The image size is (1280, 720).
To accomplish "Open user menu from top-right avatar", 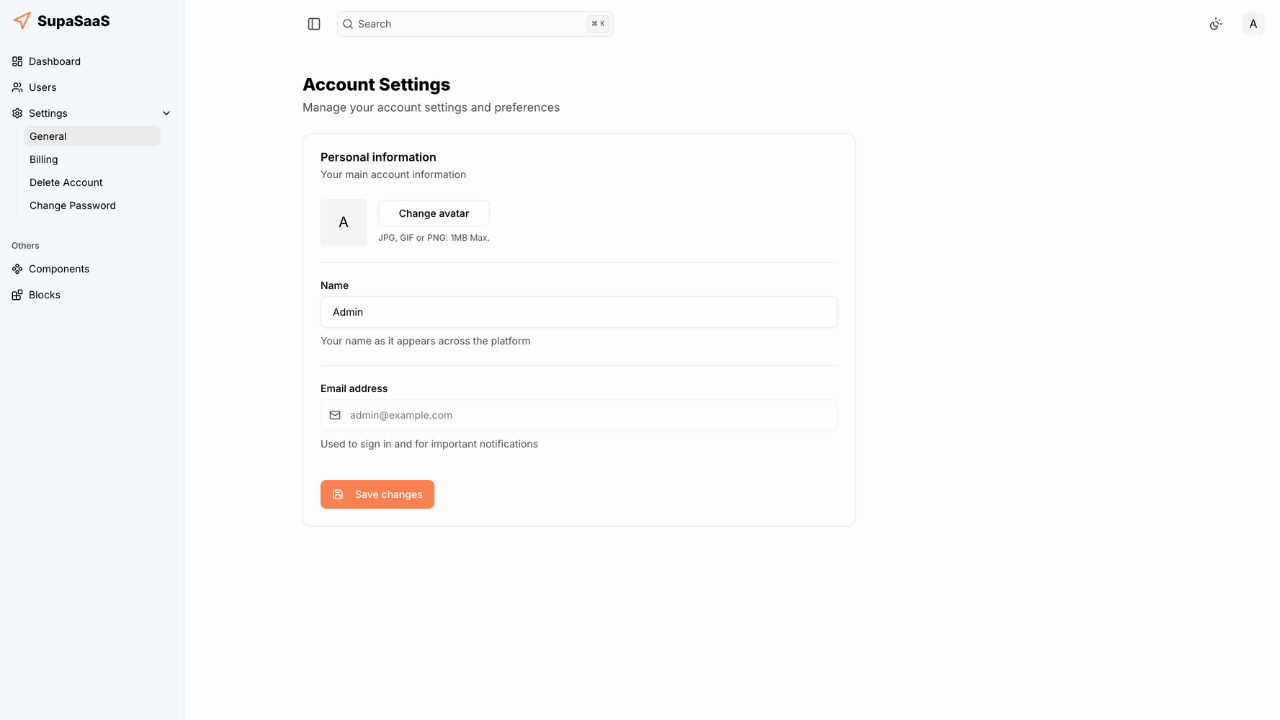I will 1253,24.
